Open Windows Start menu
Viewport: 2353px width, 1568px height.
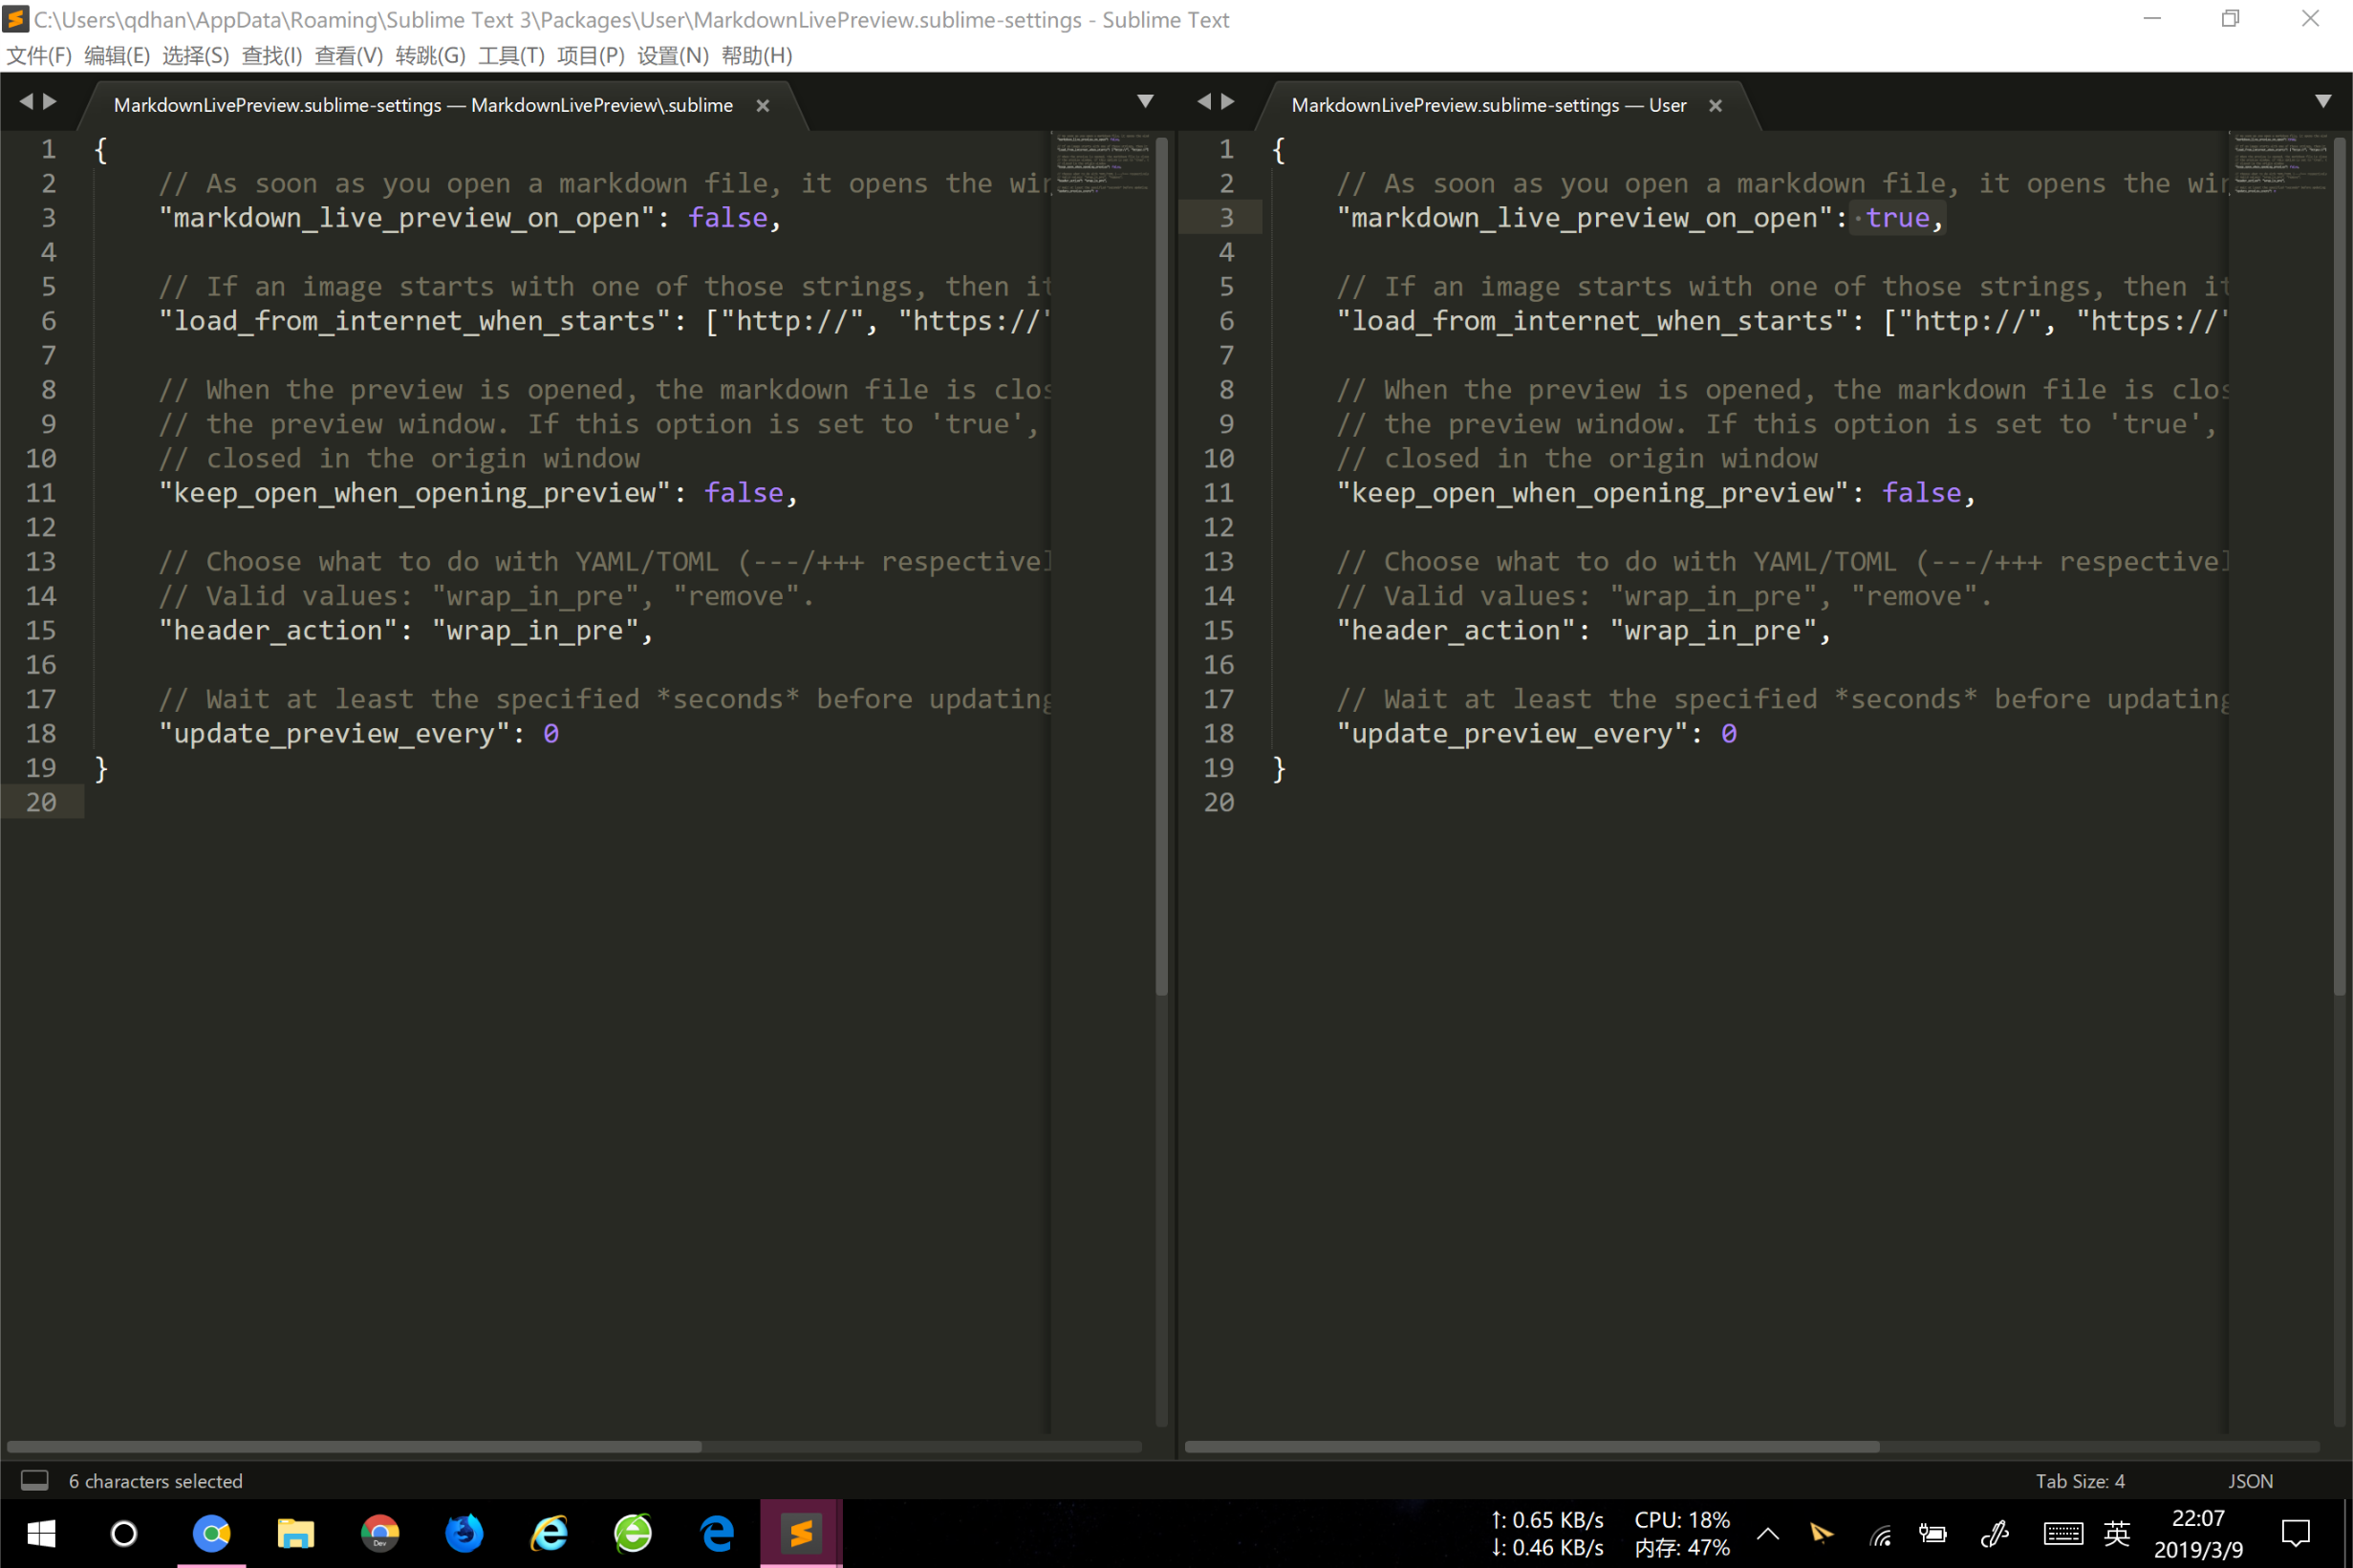pos(41,1533)
